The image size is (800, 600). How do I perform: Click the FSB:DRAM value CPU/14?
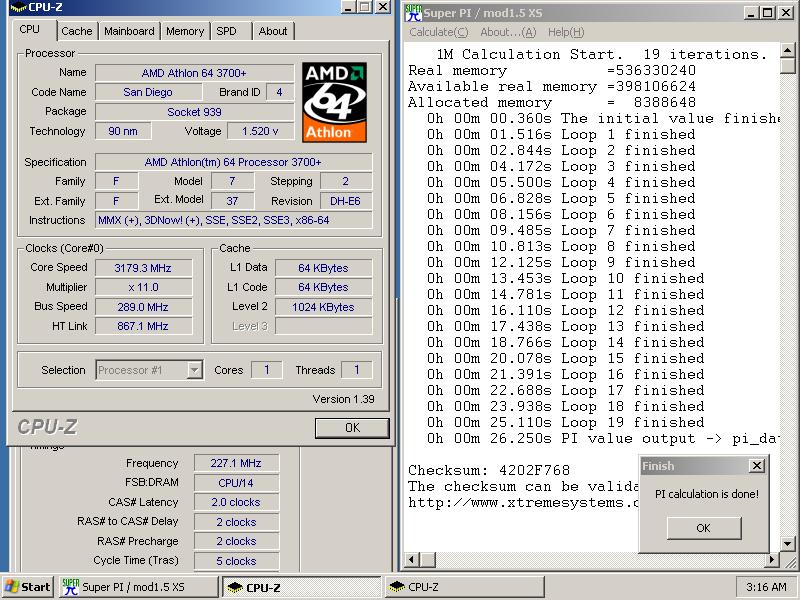(x=236, y=483)
